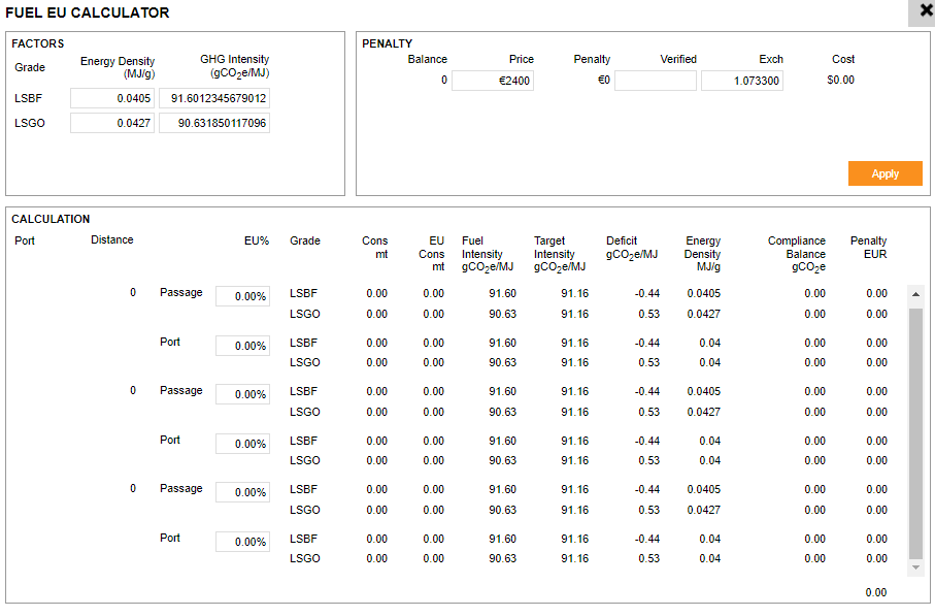Close the Fuel EU Calculator dialog
The height and width of the screenshot is (611, 938).
pyautogui.click(x=926, y=12)
